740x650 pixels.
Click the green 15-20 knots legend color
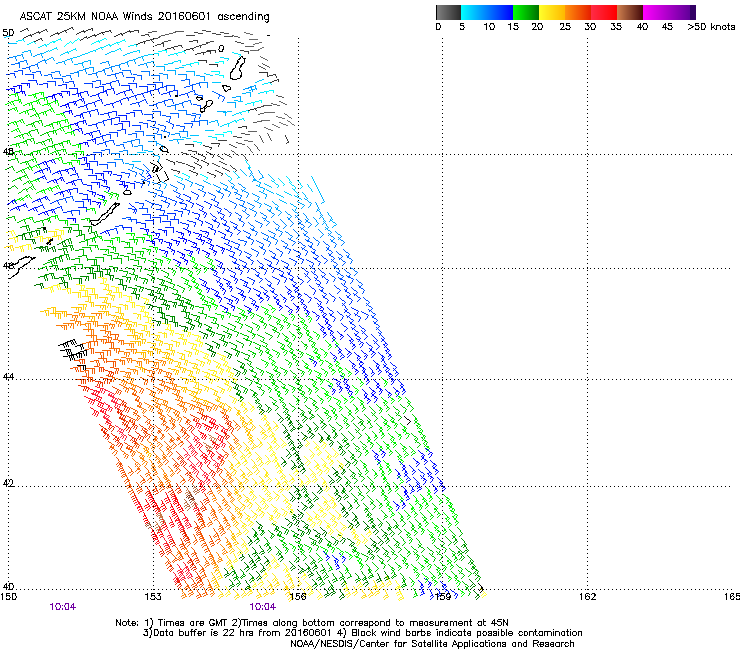click(526, 12)
